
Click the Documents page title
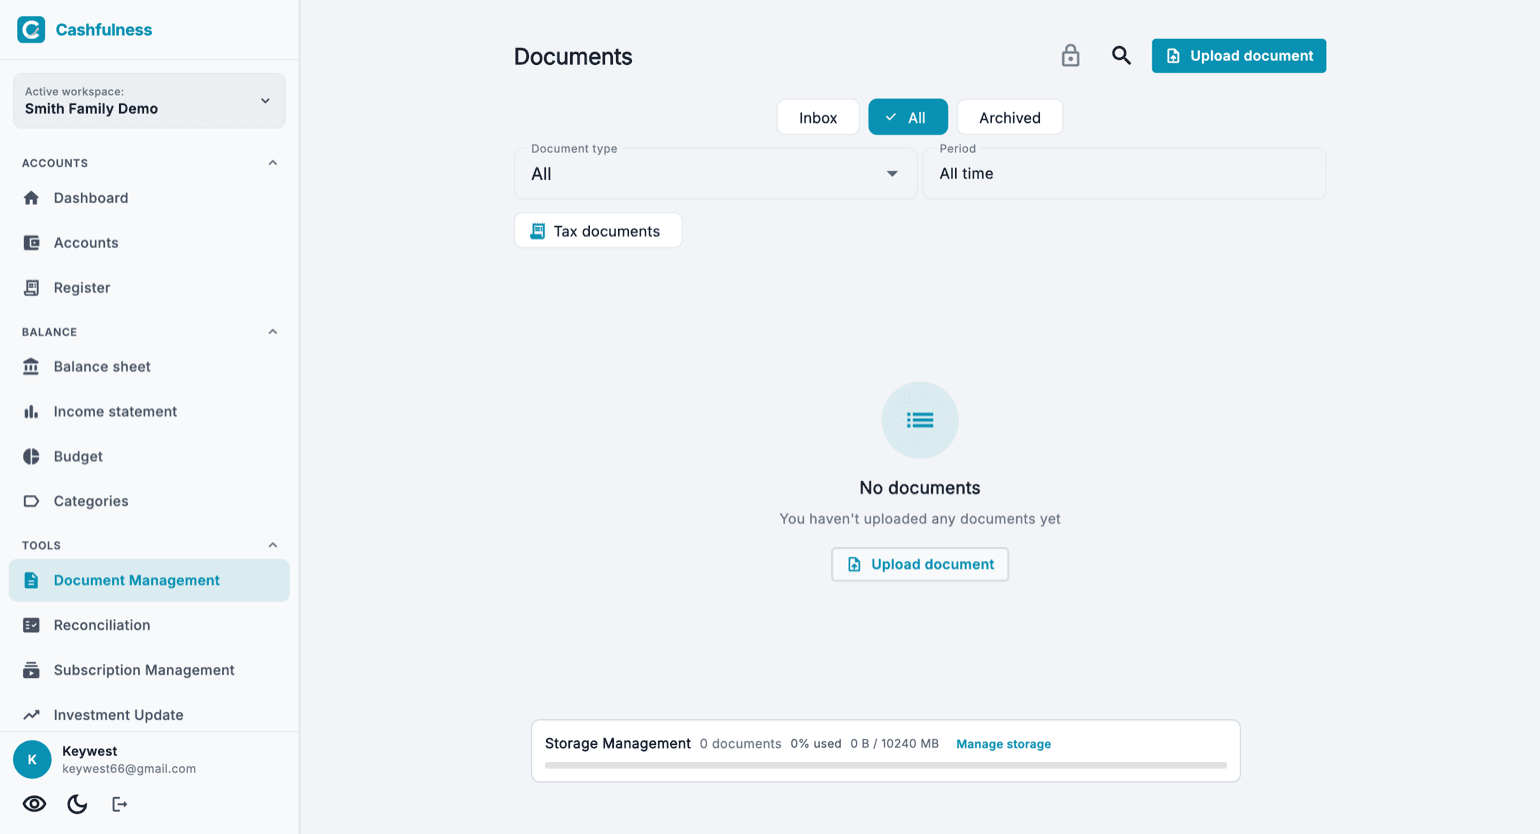click(573, 57)
